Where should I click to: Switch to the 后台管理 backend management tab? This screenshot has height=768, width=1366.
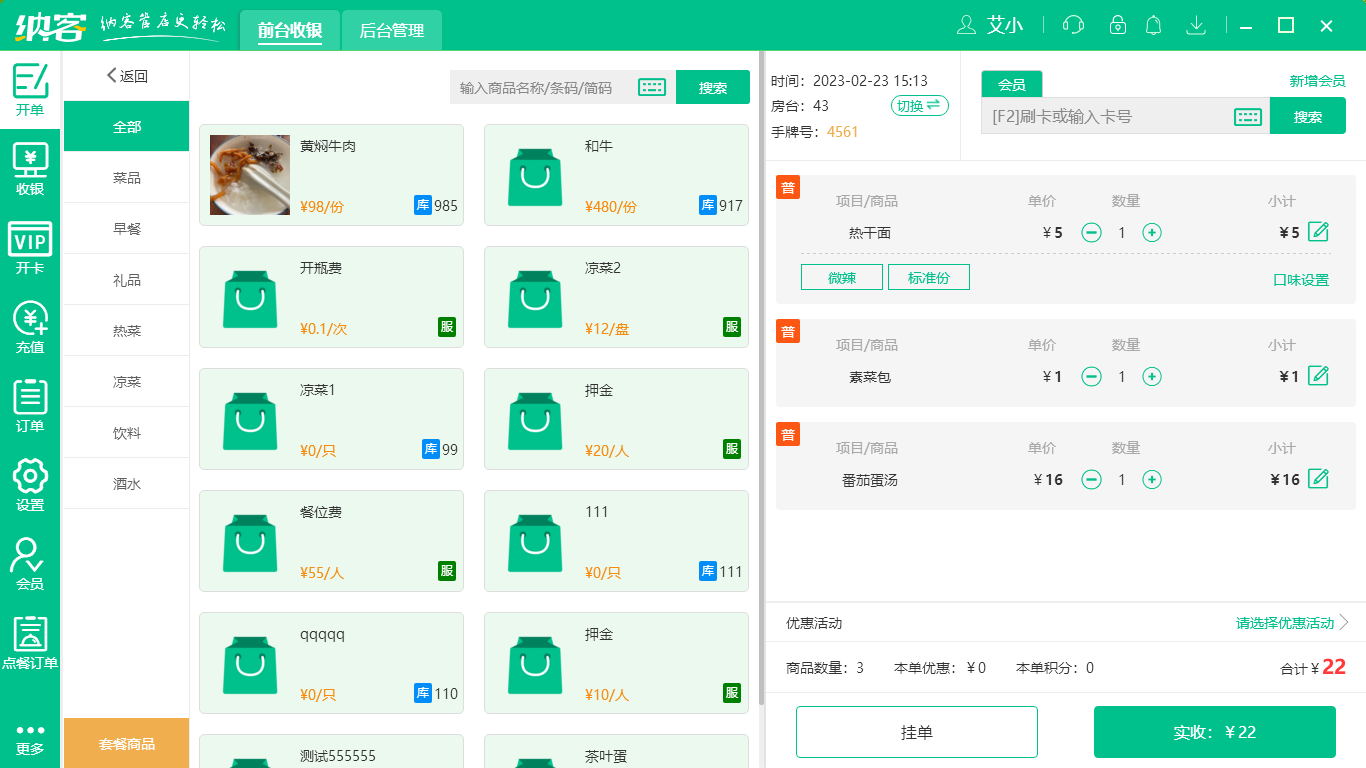[391, 30]
